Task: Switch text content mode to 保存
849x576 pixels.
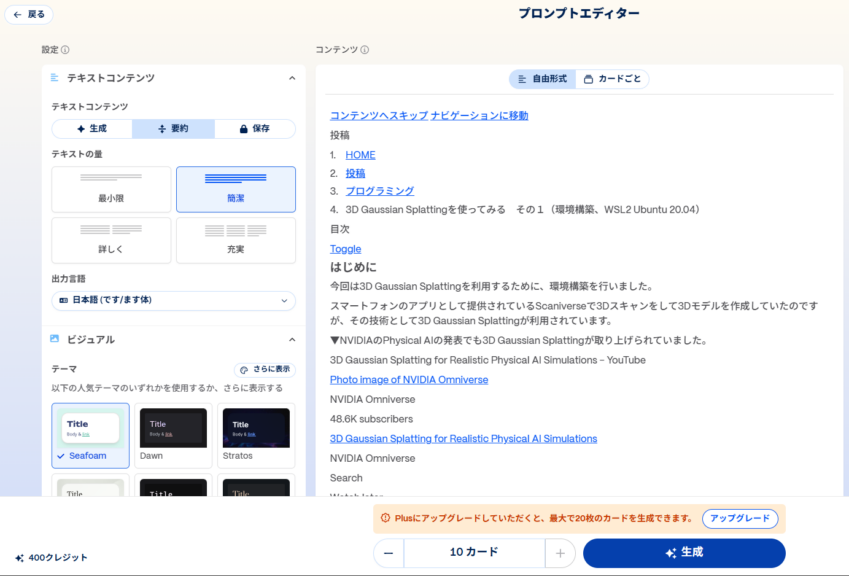Action: point(254,129)
